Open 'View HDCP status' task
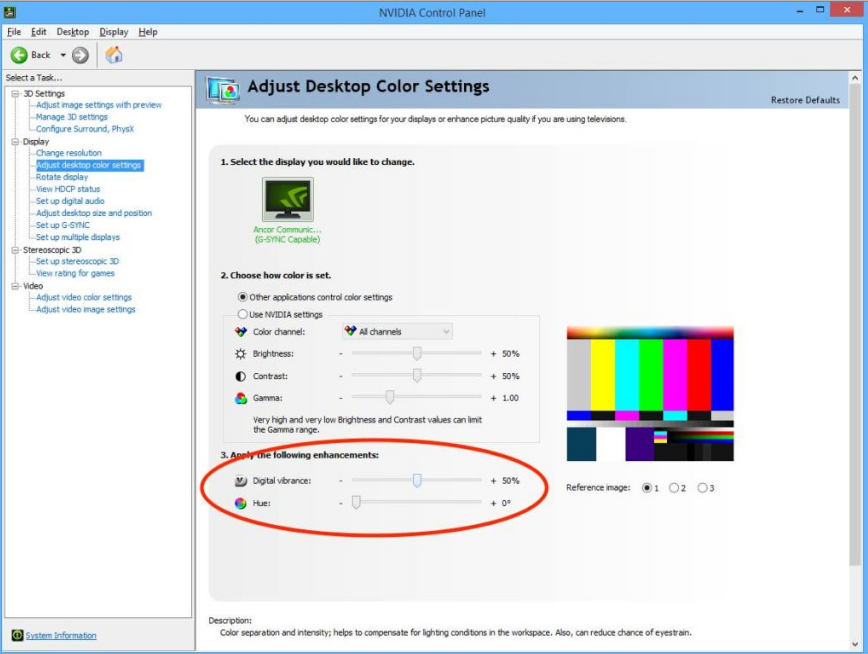Screen dimensions: 868x654 68,189
